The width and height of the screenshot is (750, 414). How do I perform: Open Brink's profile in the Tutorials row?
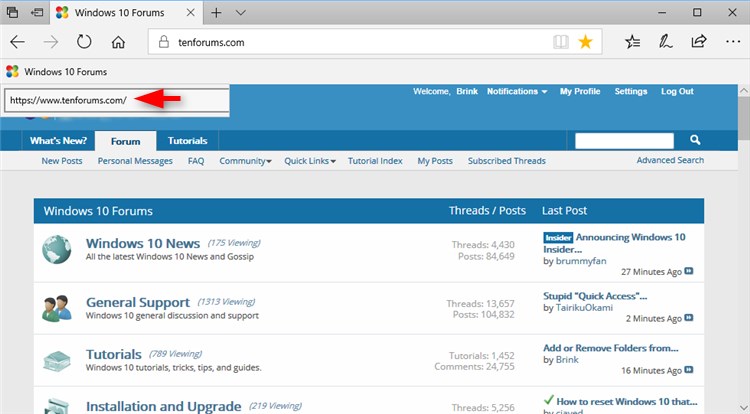click(x=567, y=360)
